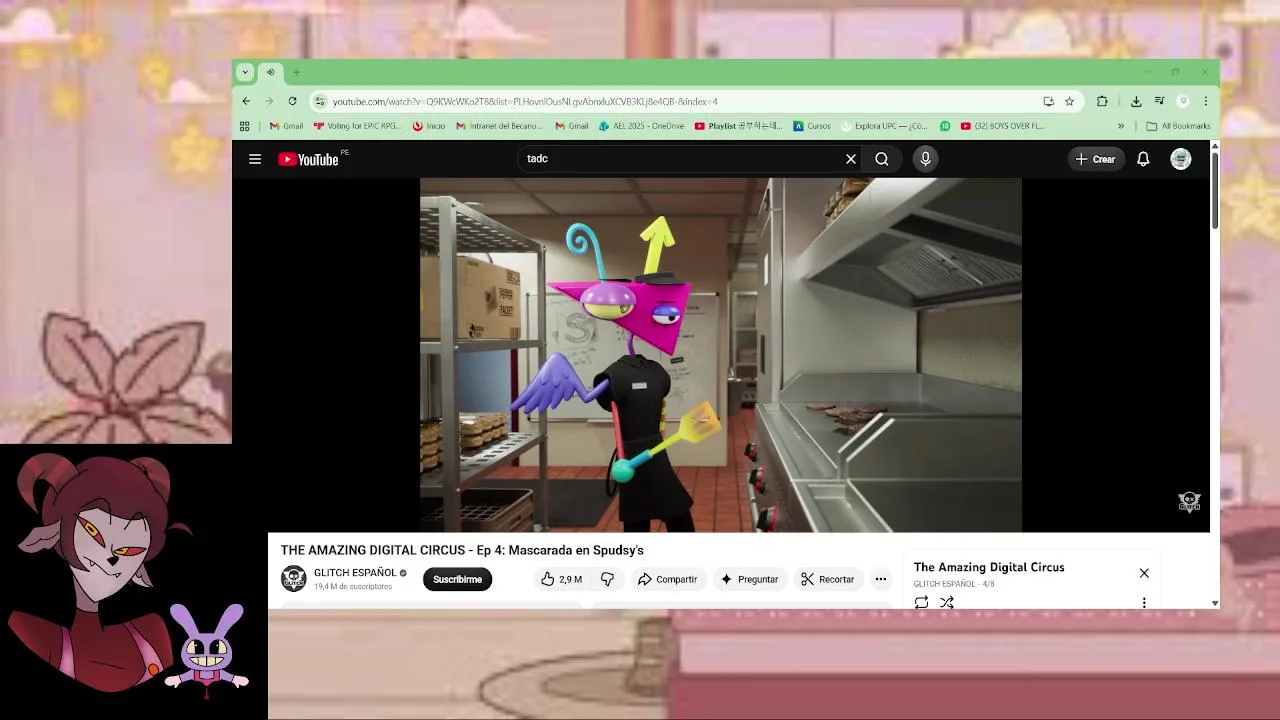This screenshot has width=1280, height=720.
Task: Open Explora UPC bookmark
Action: 884,126
